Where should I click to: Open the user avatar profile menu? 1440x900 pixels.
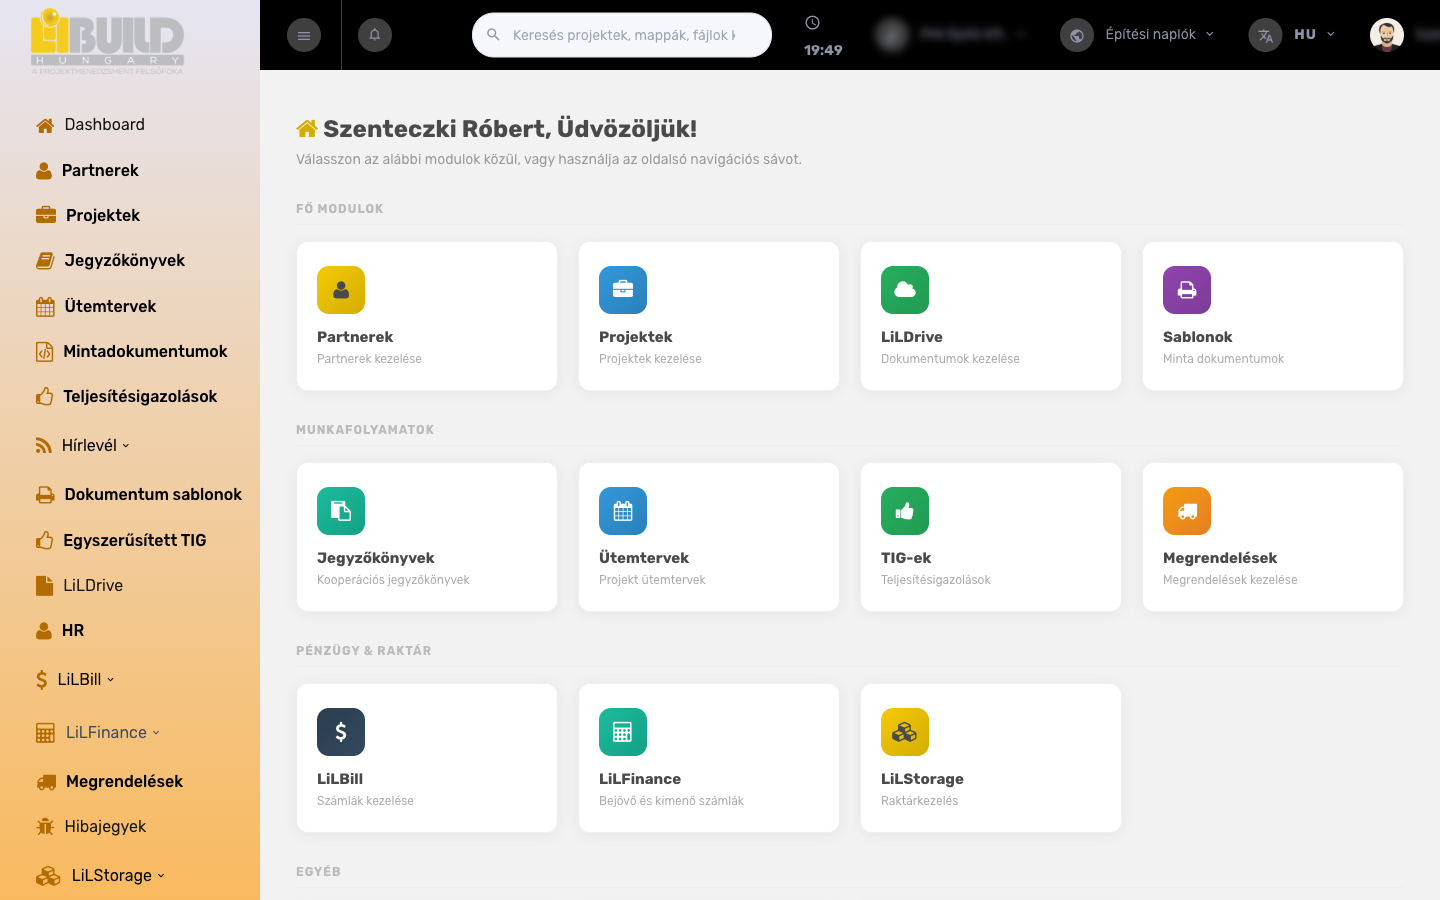[x=1387, y=35]
